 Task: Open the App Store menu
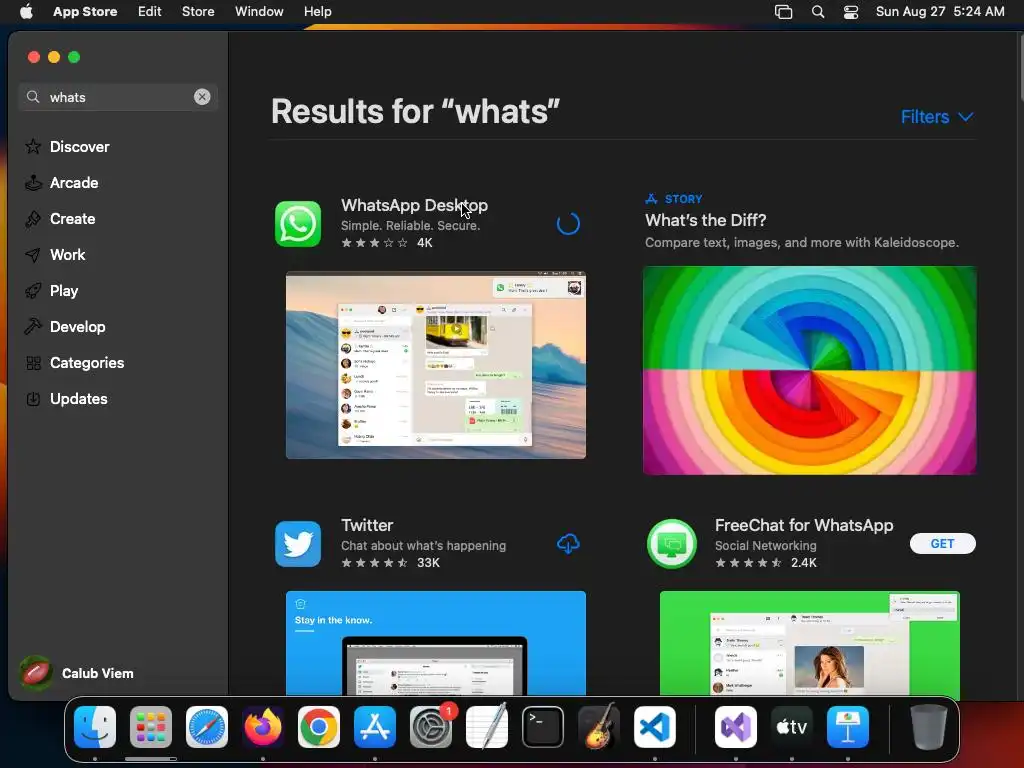(x=85, y=11)
